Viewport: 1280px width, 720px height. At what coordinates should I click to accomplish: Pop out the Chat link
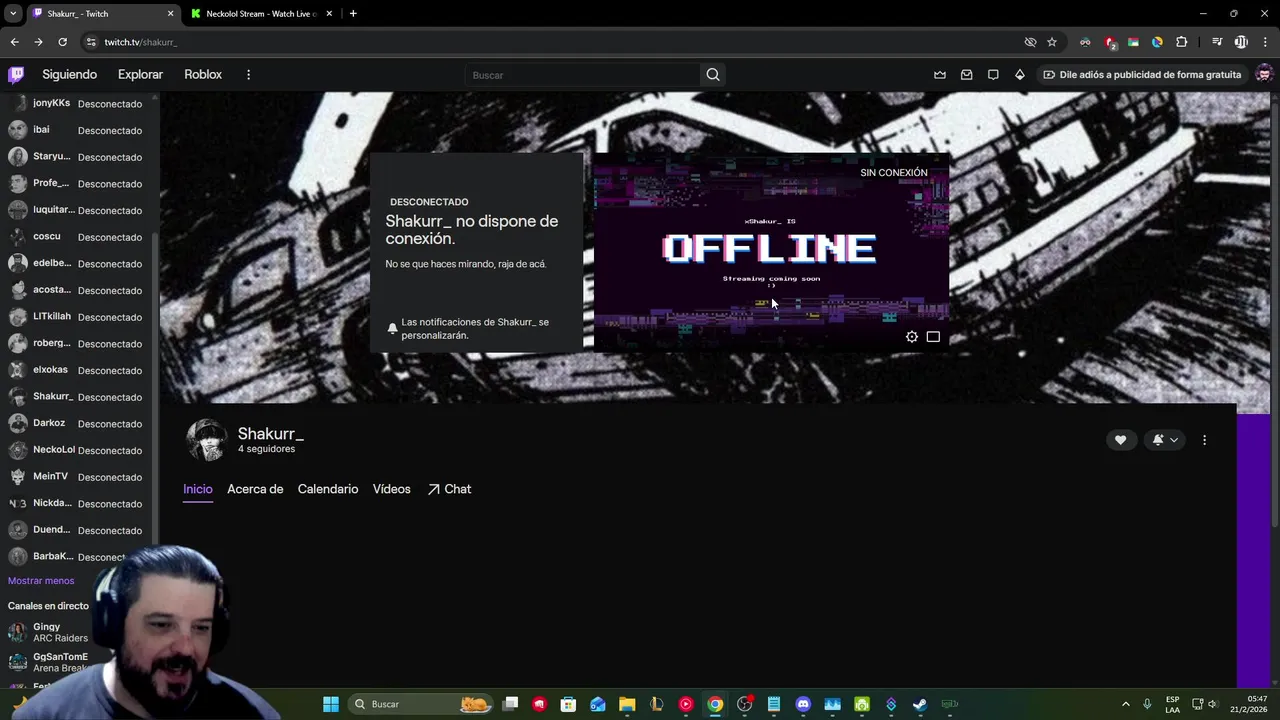click(449, 489)
